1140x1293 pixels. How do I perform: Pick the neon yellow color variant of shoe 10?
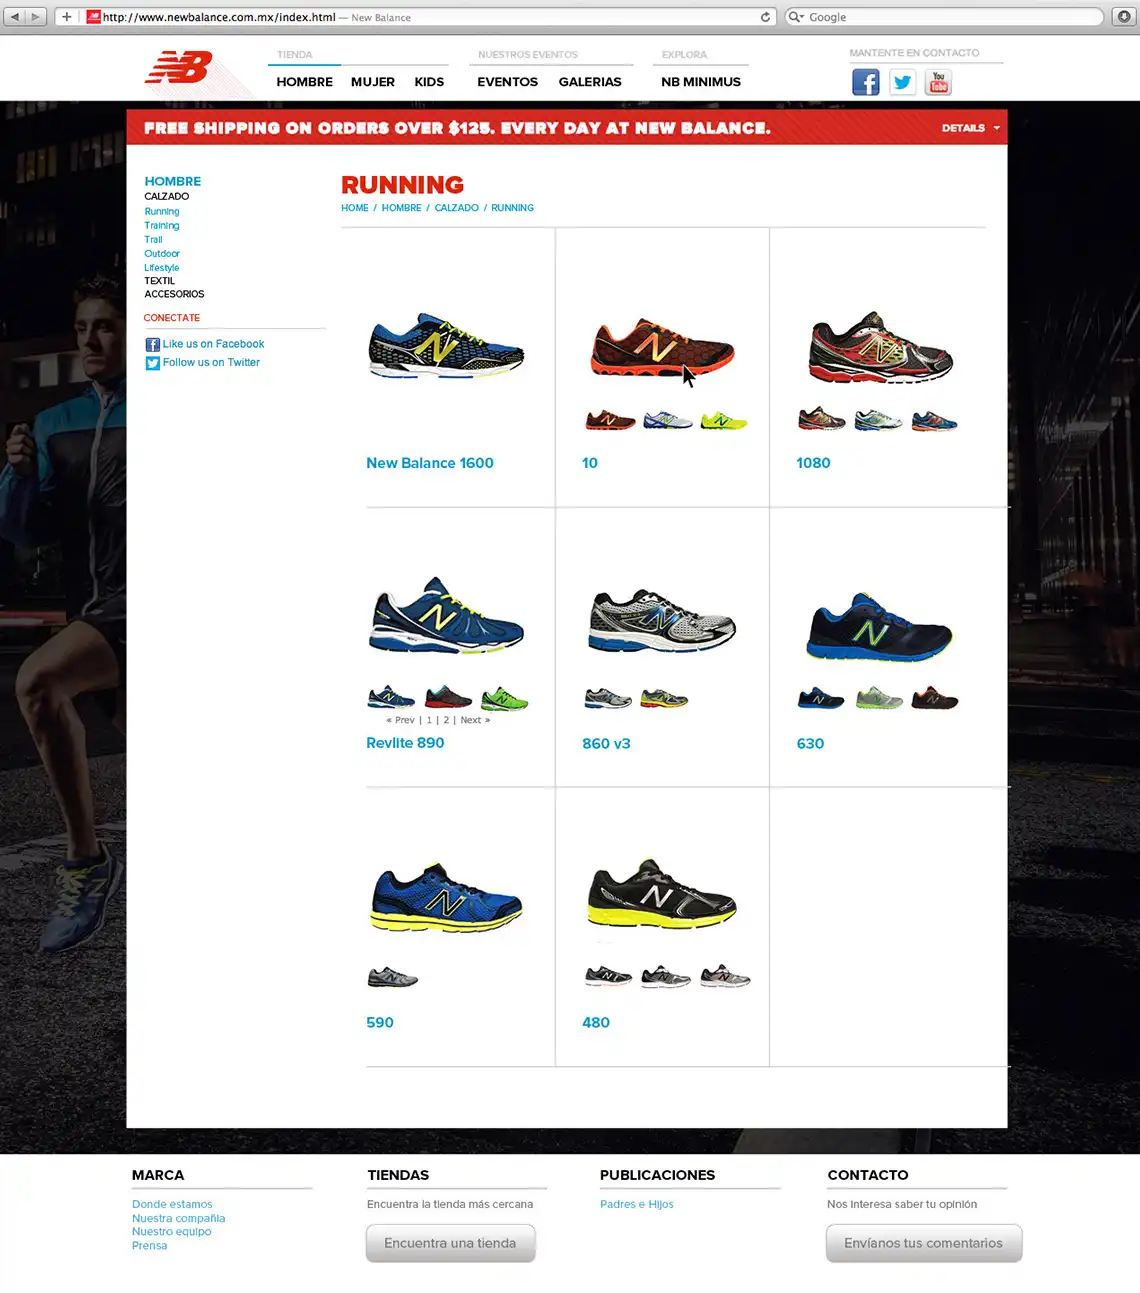point(724,421)
